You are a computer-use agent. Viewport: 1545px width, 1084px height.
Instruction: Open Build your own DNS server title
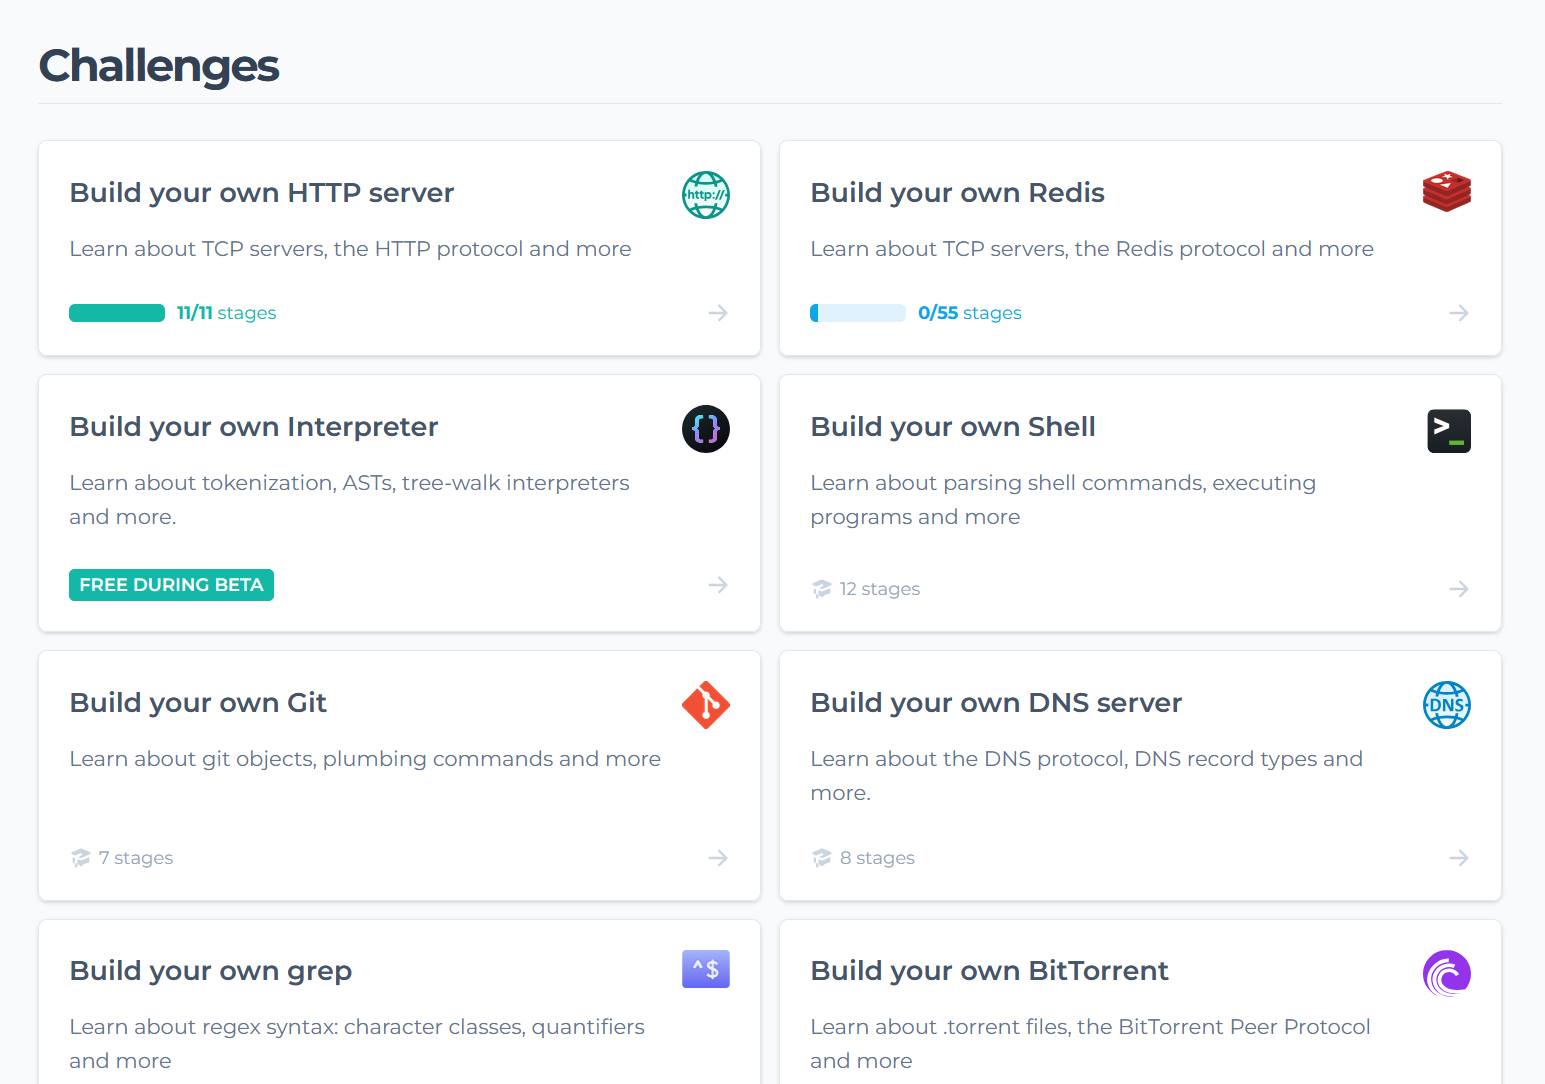tap(995, 703)
